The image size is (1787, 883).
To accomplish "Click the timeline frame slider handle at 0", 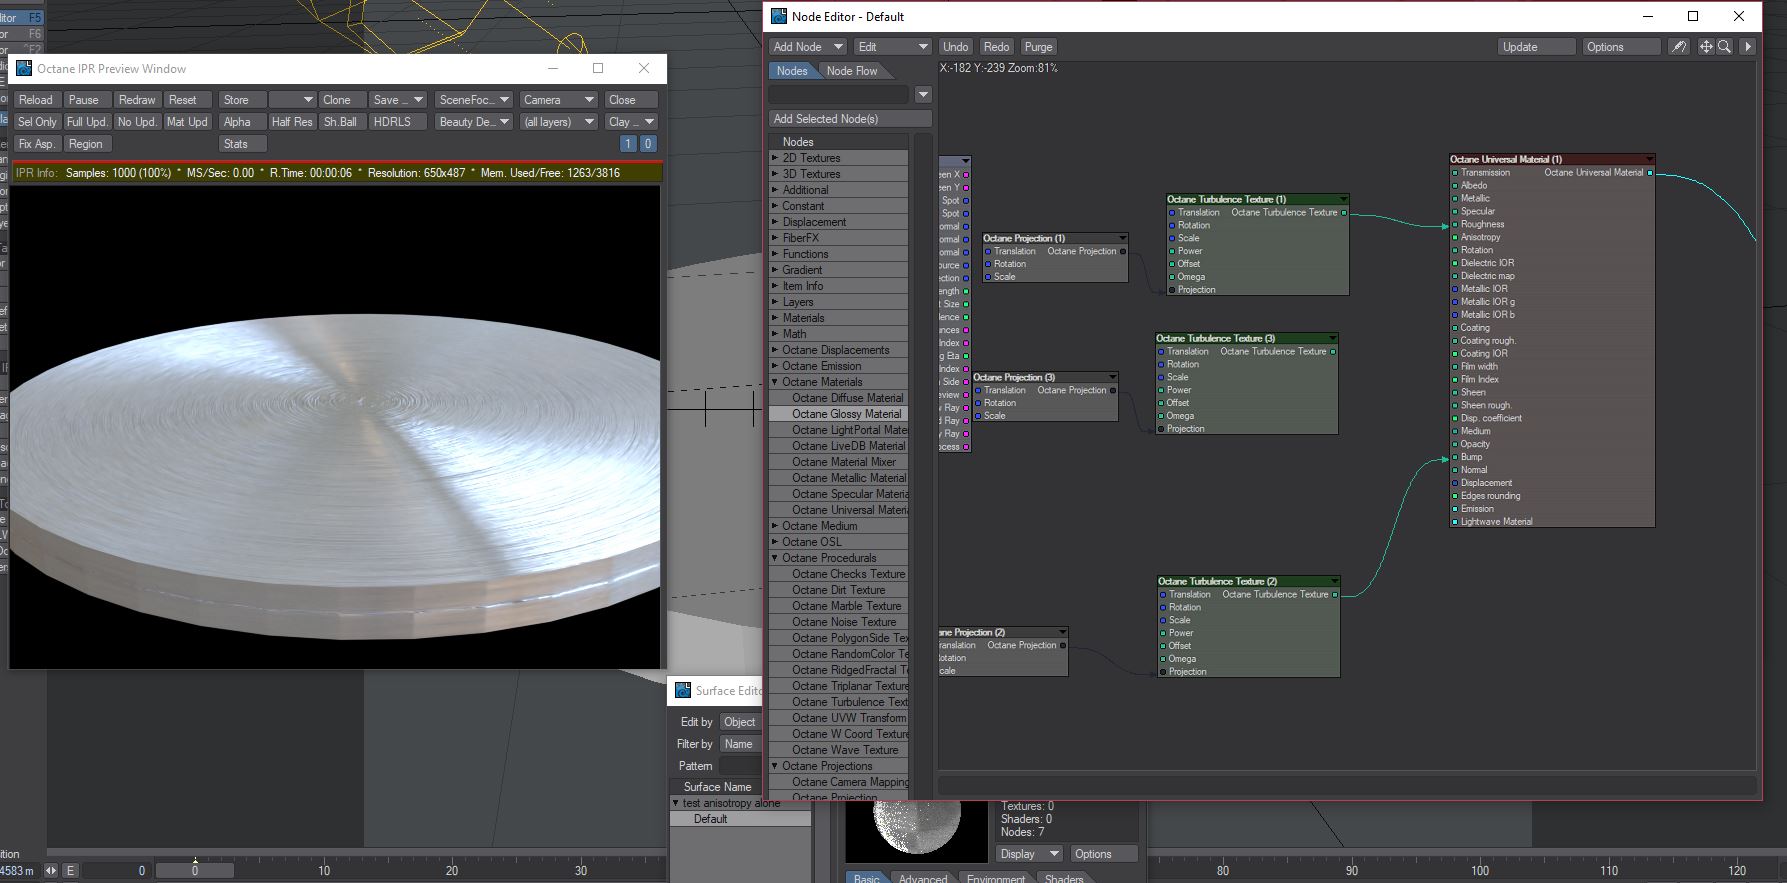I will point(195,871).
